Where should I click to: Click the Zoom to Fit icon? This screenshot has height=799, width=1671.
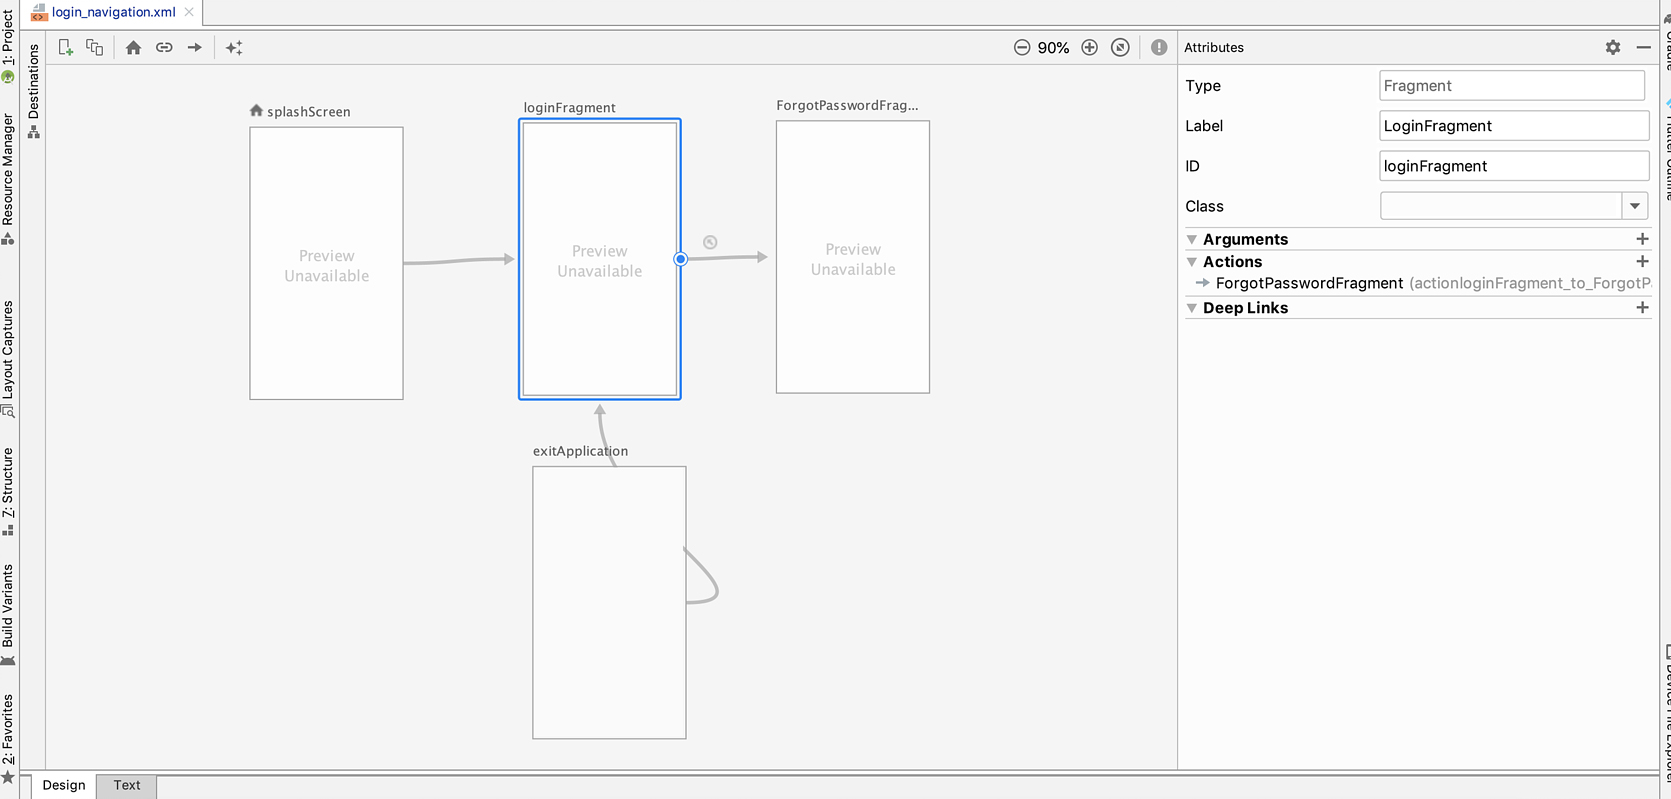pos(1120,47)
